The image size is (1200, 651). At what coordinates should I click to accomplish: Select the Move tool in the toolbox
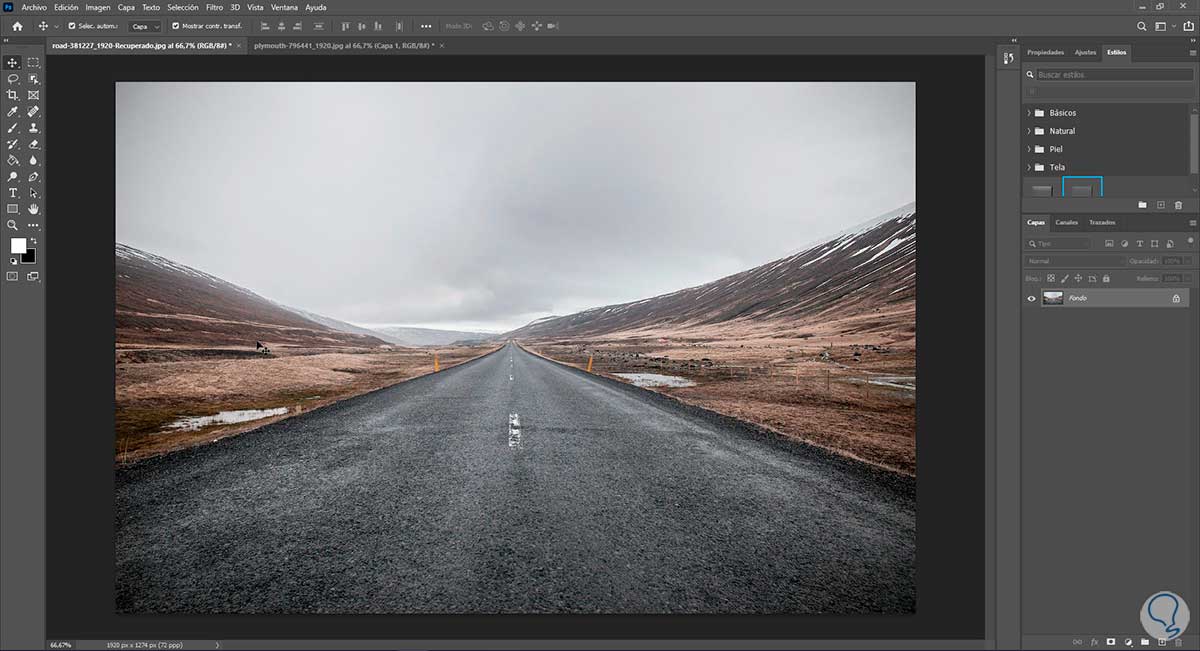(13, 63)
